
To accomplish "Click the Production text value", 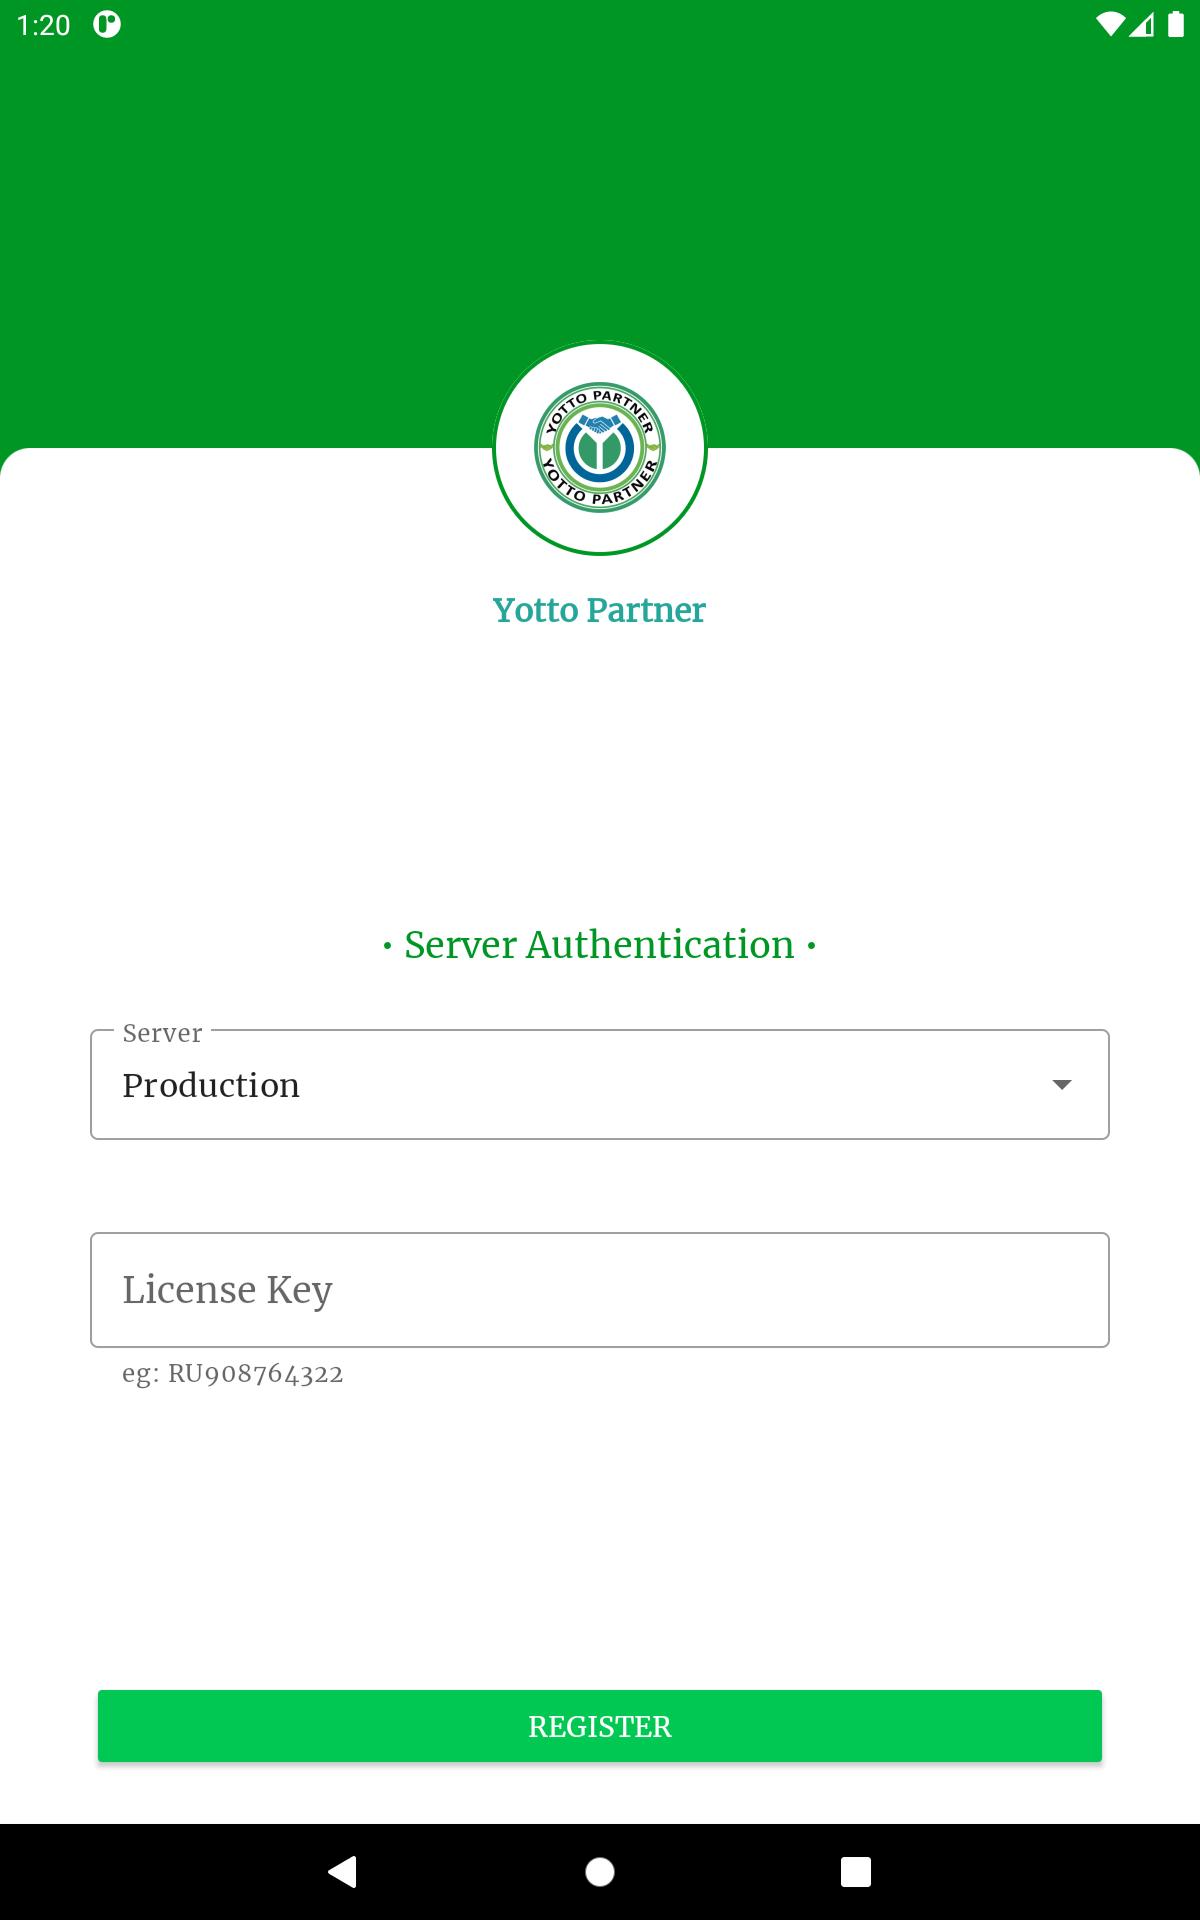I will pyautogui.click(x=211, y=1085).
